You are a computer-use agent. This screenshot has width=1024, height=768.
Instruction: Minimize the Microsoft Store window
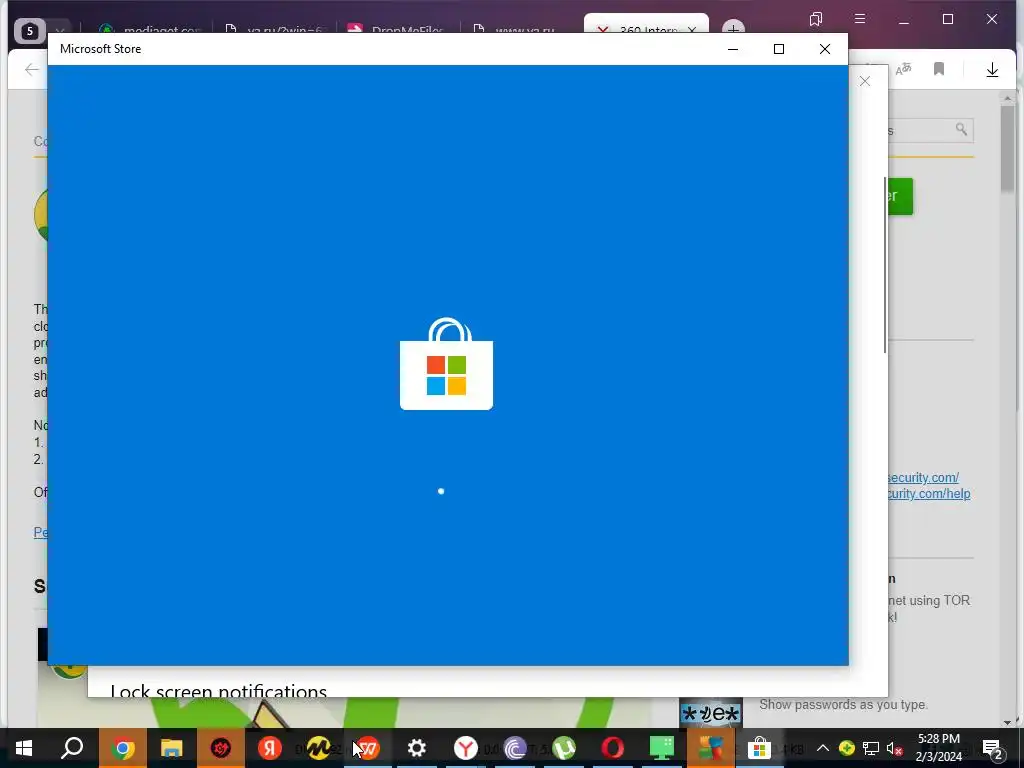click(x=733, y=49)
